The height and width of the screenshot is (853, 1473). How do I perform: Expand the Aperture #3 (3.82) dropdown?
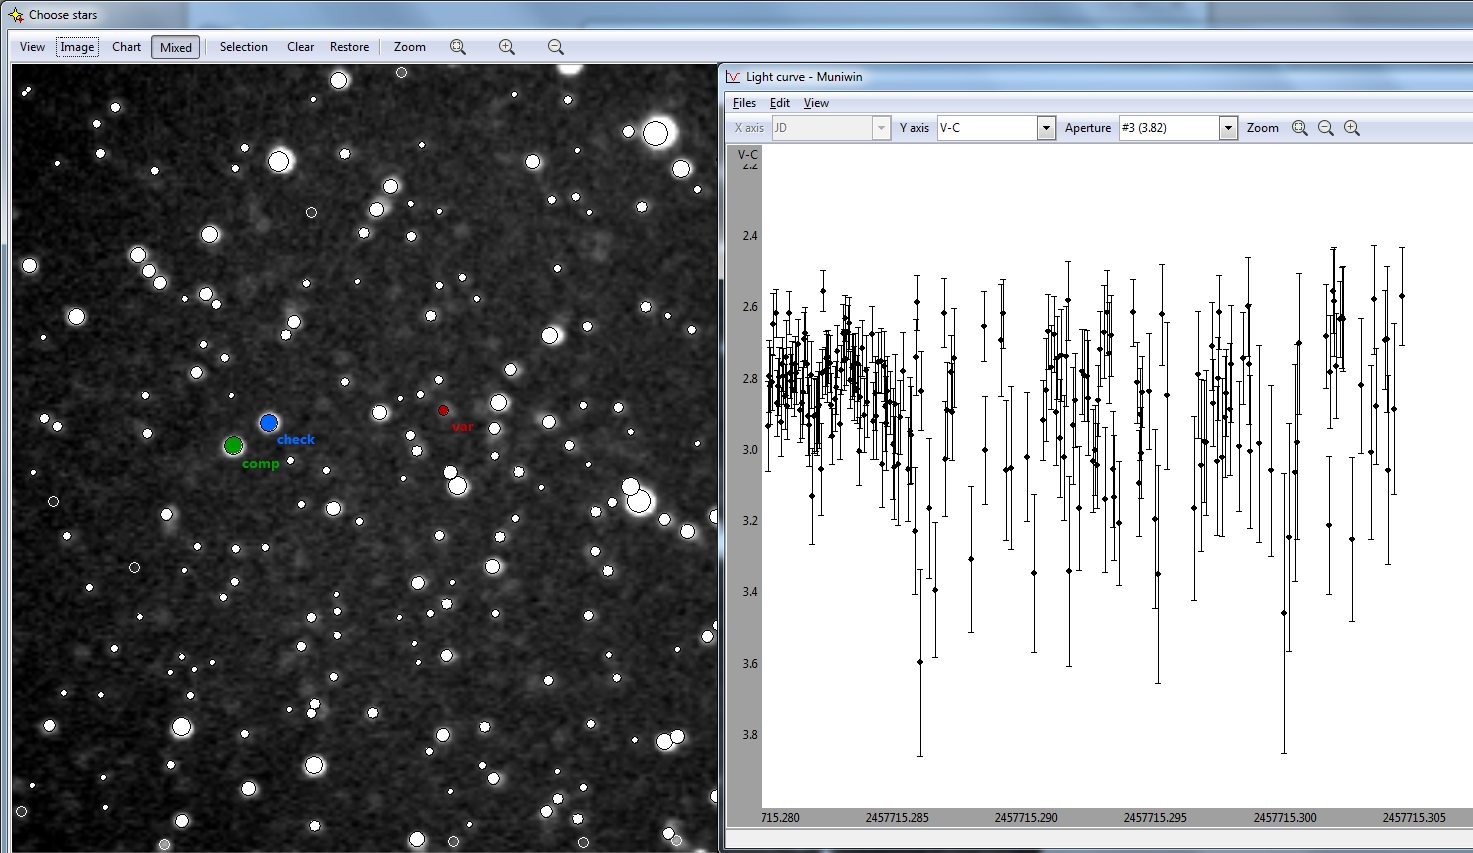1228,128
